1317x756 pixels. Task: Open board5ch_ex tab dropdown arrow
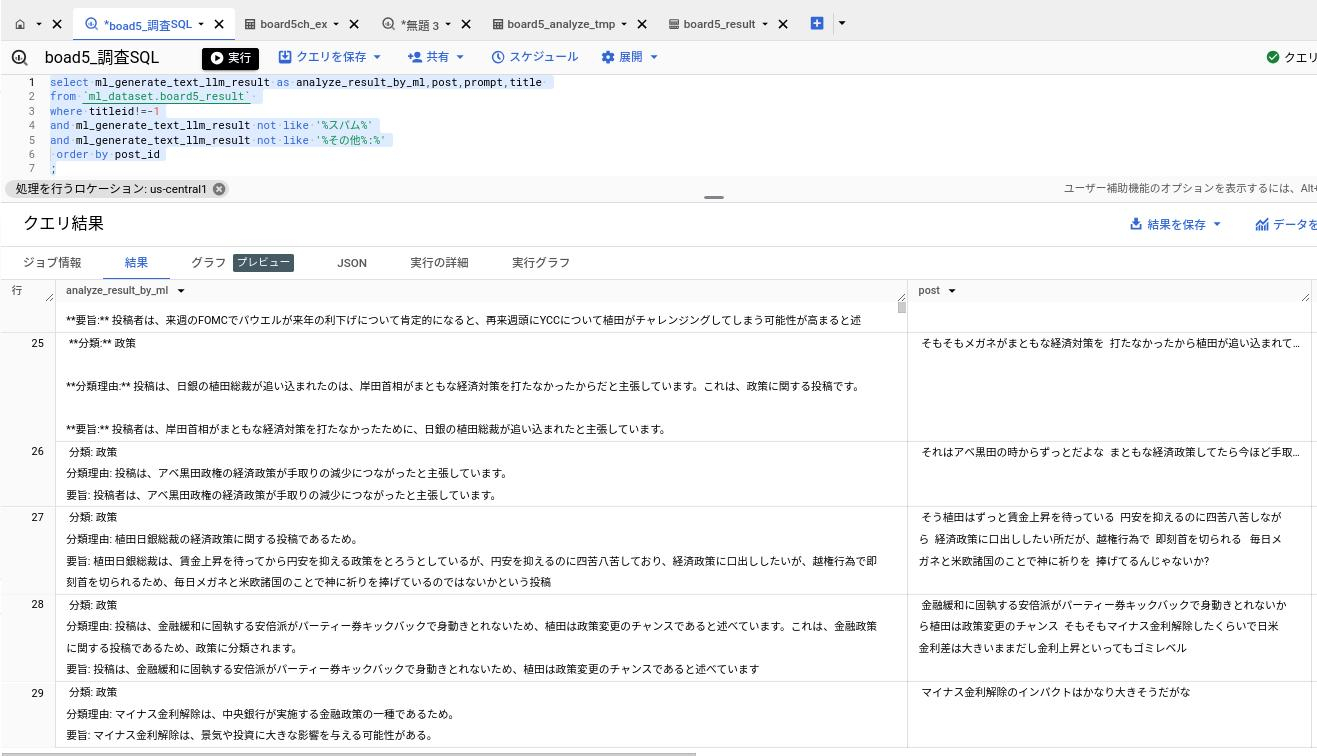(x=335, y=24)
